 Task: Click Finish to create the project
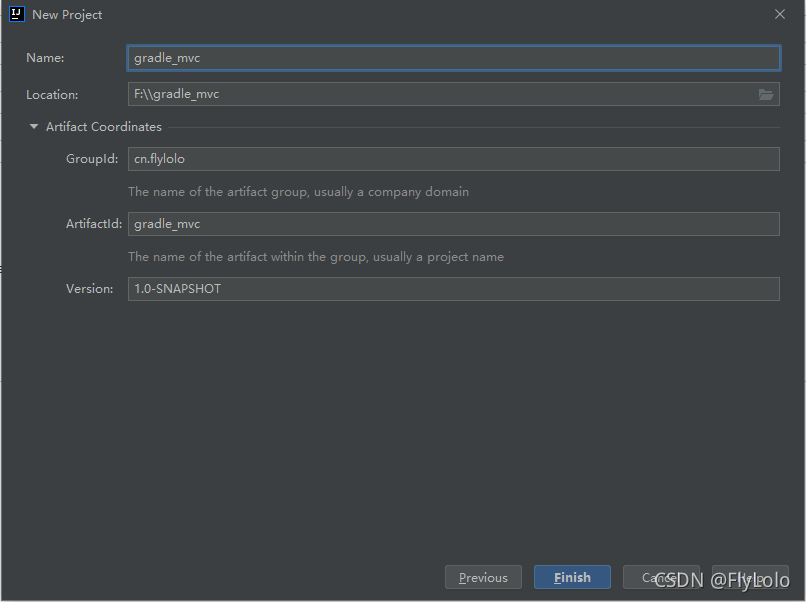[572, 577]
